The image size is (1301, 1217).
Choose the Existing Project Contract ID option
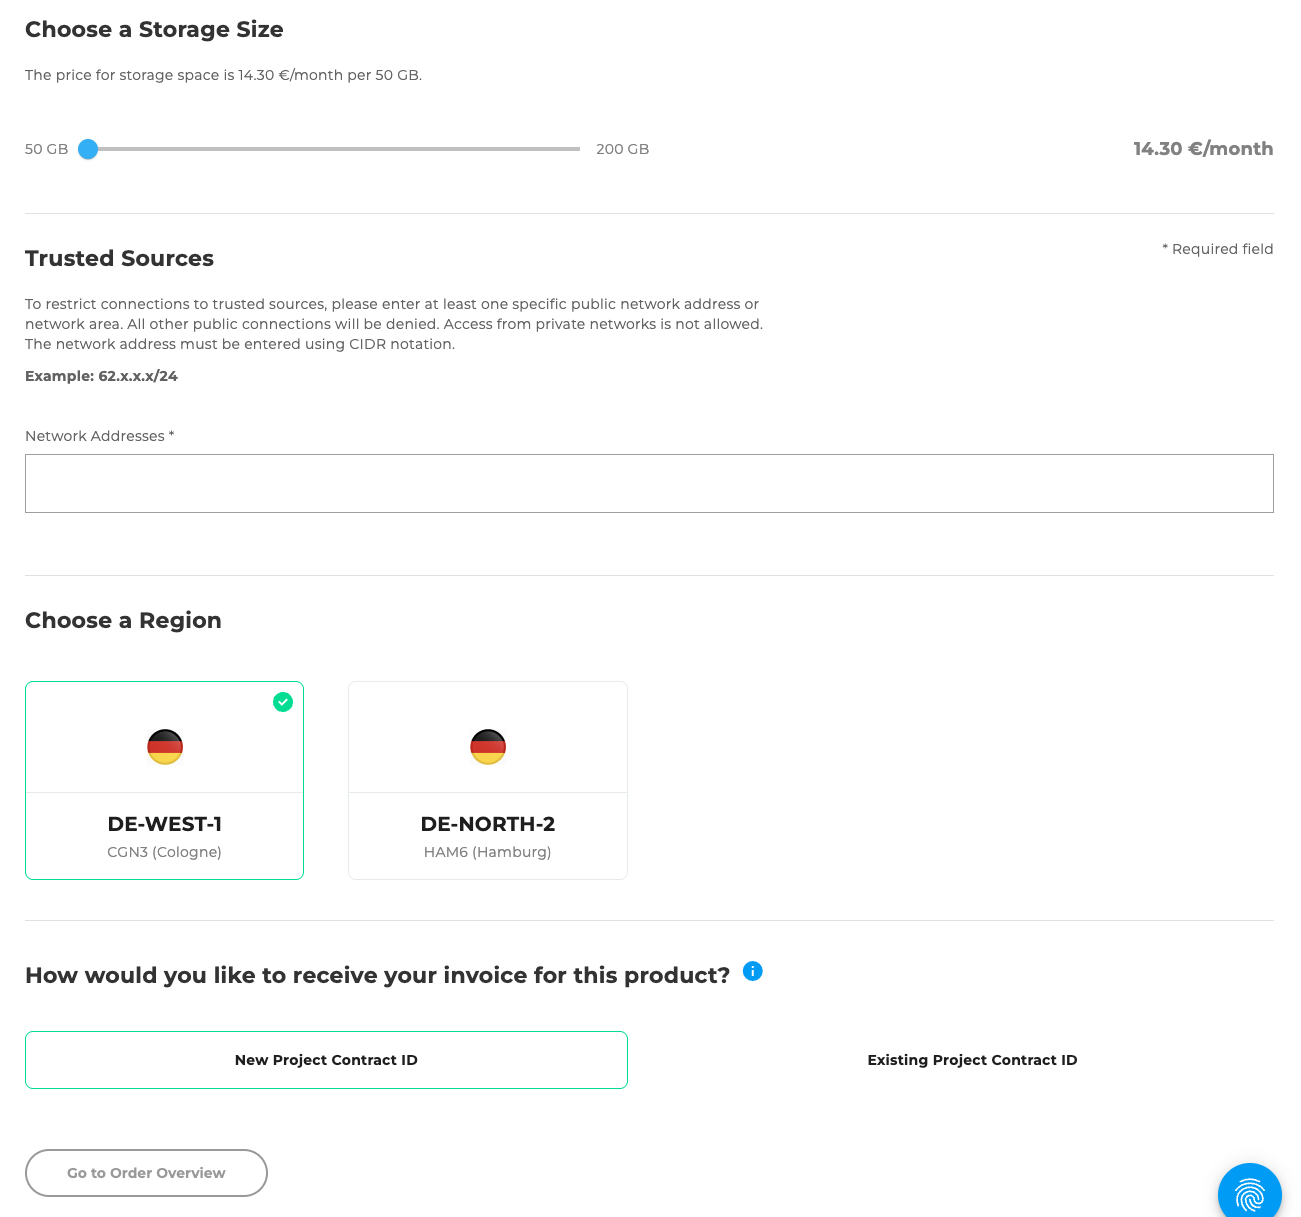[972, 1059]
